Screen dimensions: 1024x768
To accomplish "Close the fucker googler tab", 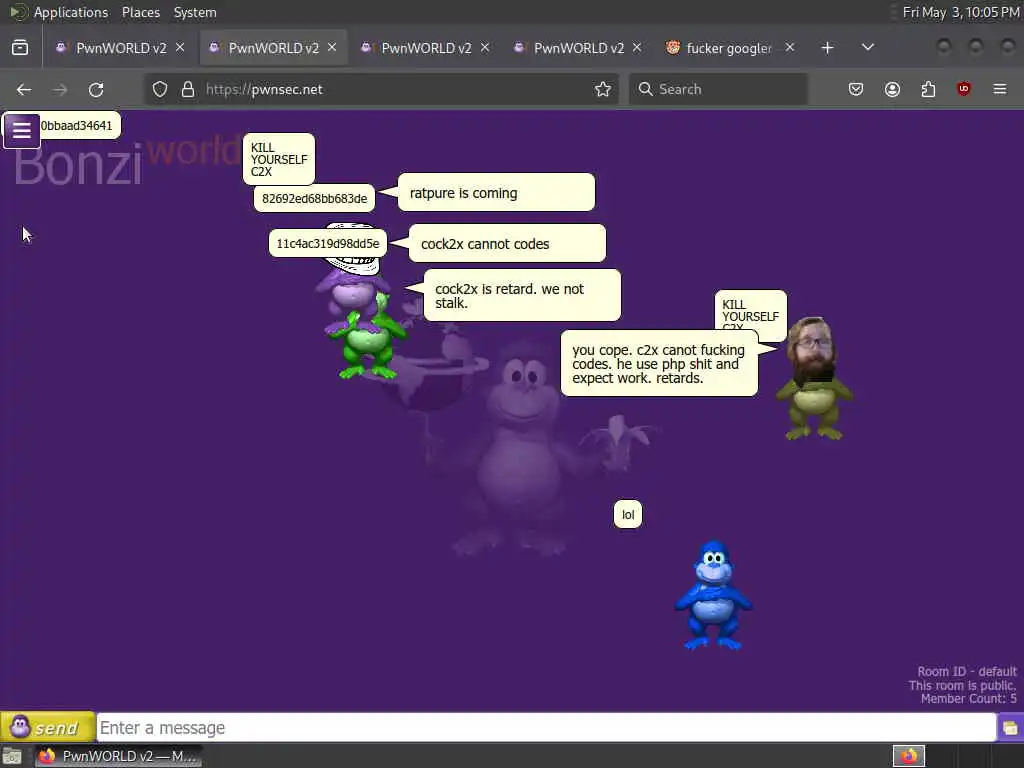I will pyautogui.click(x=790, y=48).
